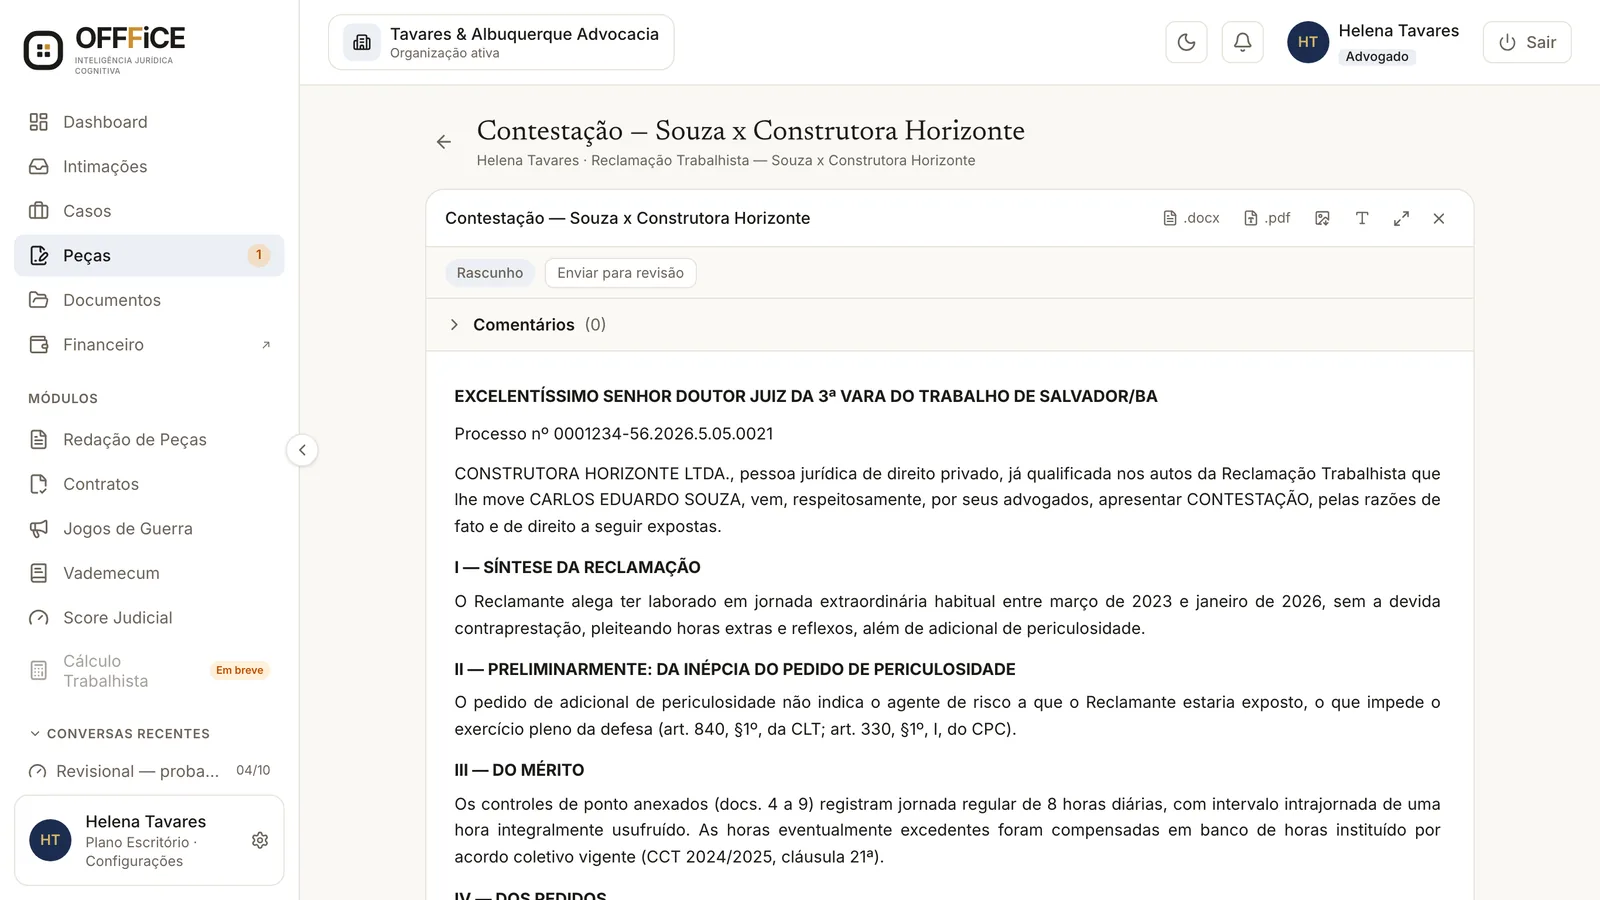Viewport: 1600px width, 900px height.
Task: Launch Jogos de Guerra module
Action: coord(149,528)
